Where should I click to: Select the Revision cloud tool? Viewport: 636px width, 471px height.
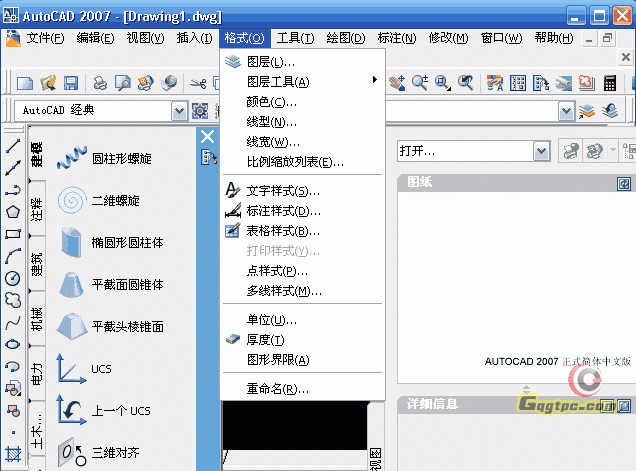(x=13, y=300)
